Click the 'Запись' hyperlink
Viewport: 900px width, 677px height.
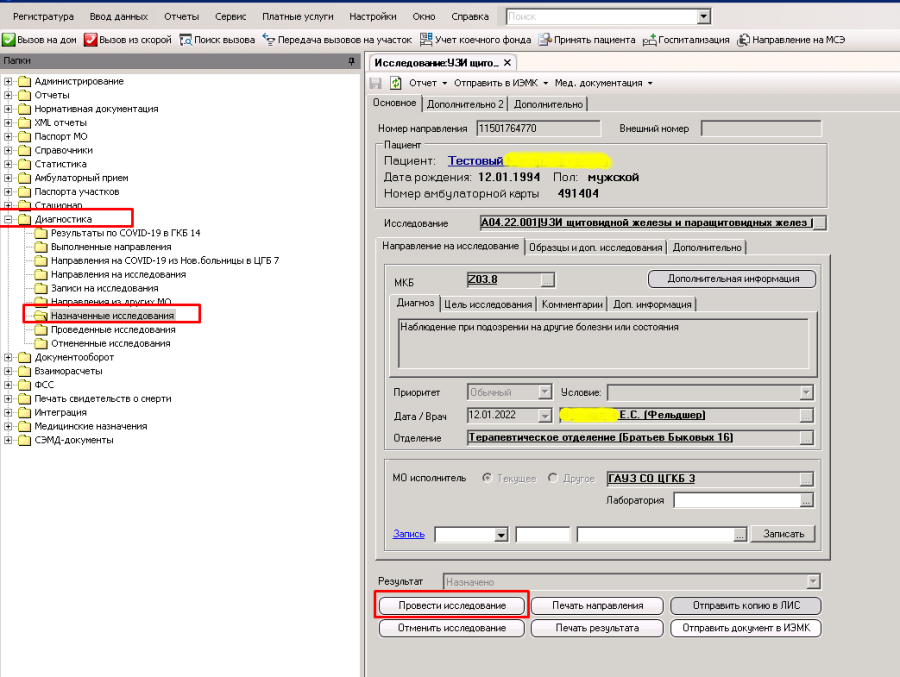coord(409,534)
